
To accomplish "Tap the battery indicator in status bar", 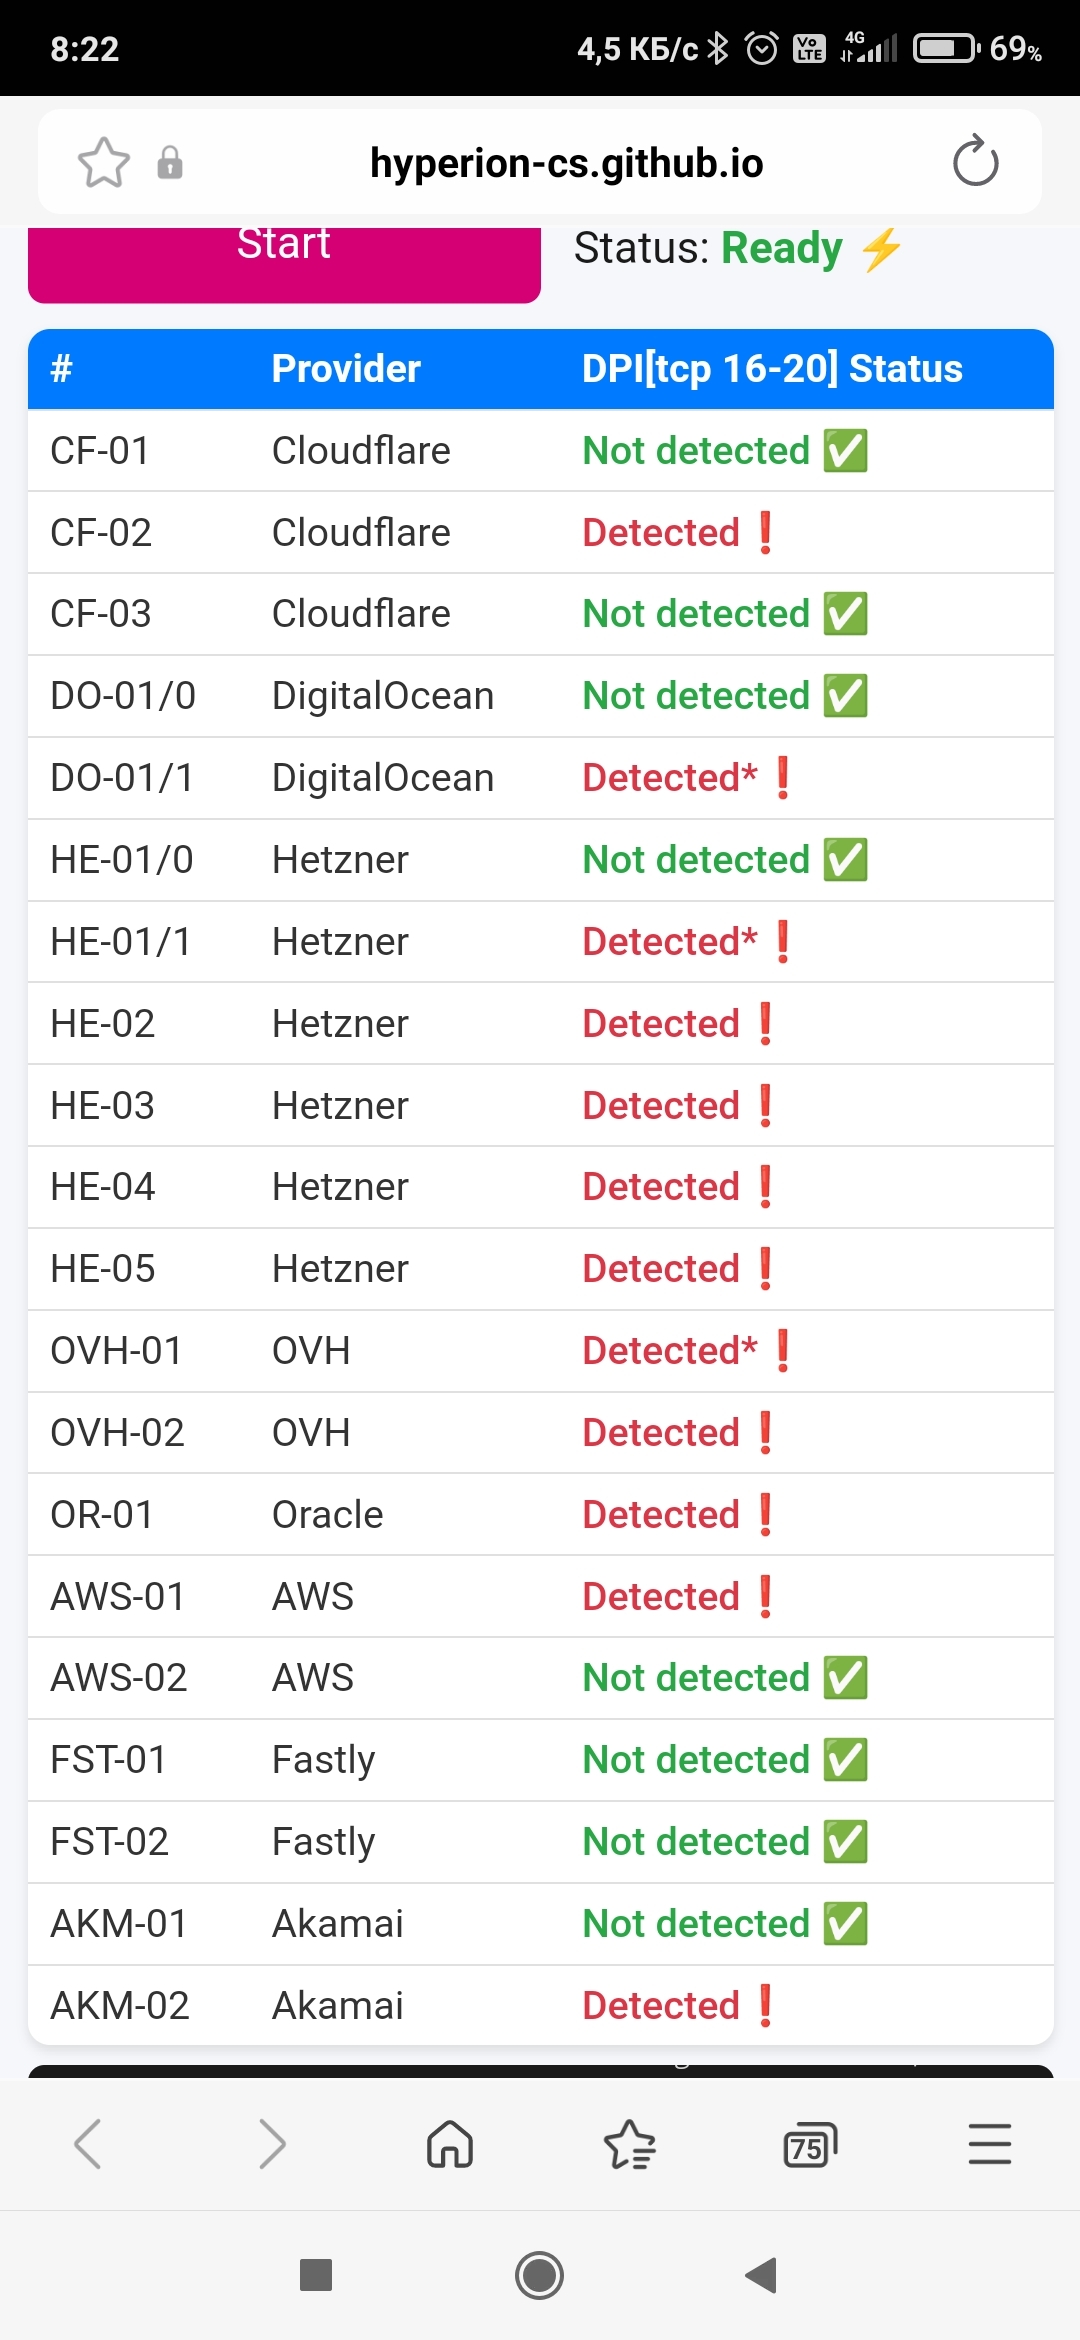I will tap(945, 48).
